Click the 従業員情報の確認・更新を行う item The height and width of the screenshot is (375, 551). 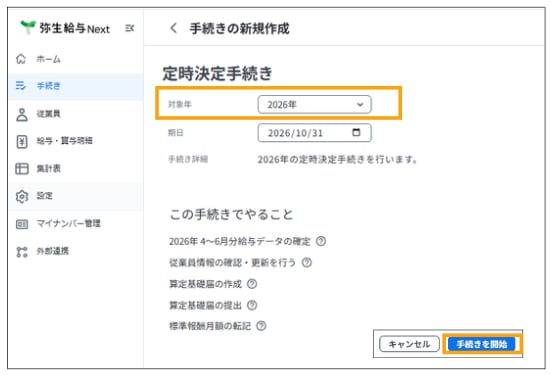(x=233, y=263)
